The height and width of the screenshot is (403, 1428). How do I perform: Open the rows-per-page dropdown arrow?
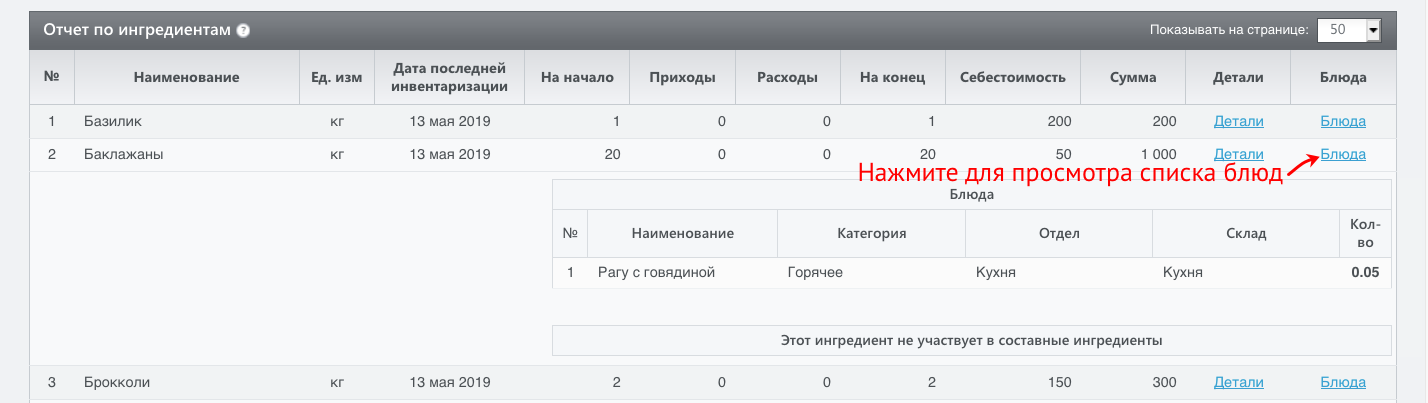[1373, 31]
